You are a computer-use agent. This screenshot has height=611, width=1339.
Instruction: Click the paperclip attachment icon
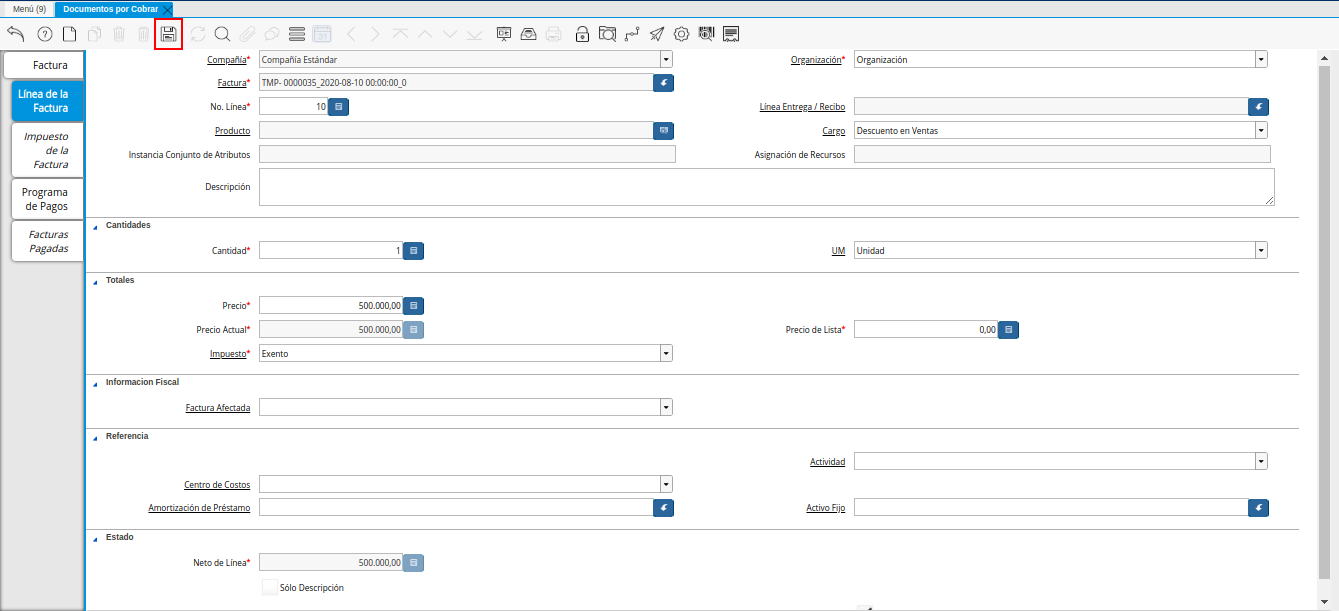pyautogui.click(x=247, y=34)
